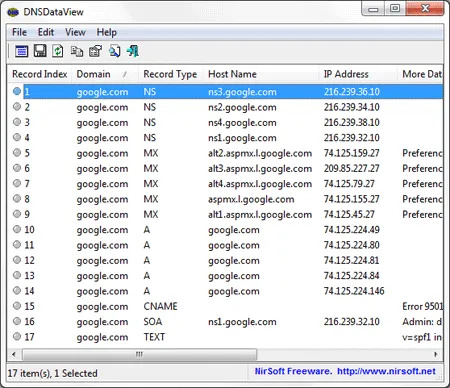Image resolution: width=450 pixels, height=388 pixels.
Task: Minimize the DNSDataView window
Action: 373,8
